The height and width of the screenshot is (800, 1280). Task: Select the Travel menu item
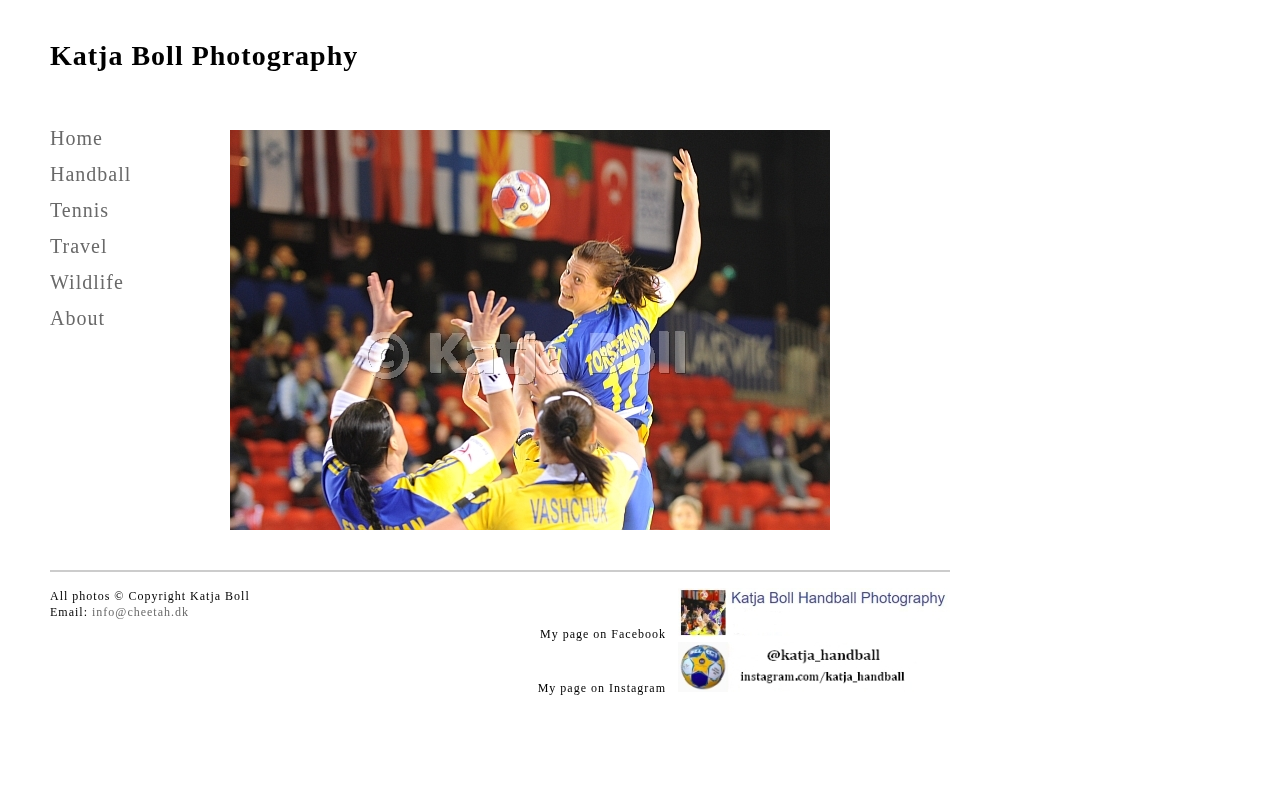78,247
